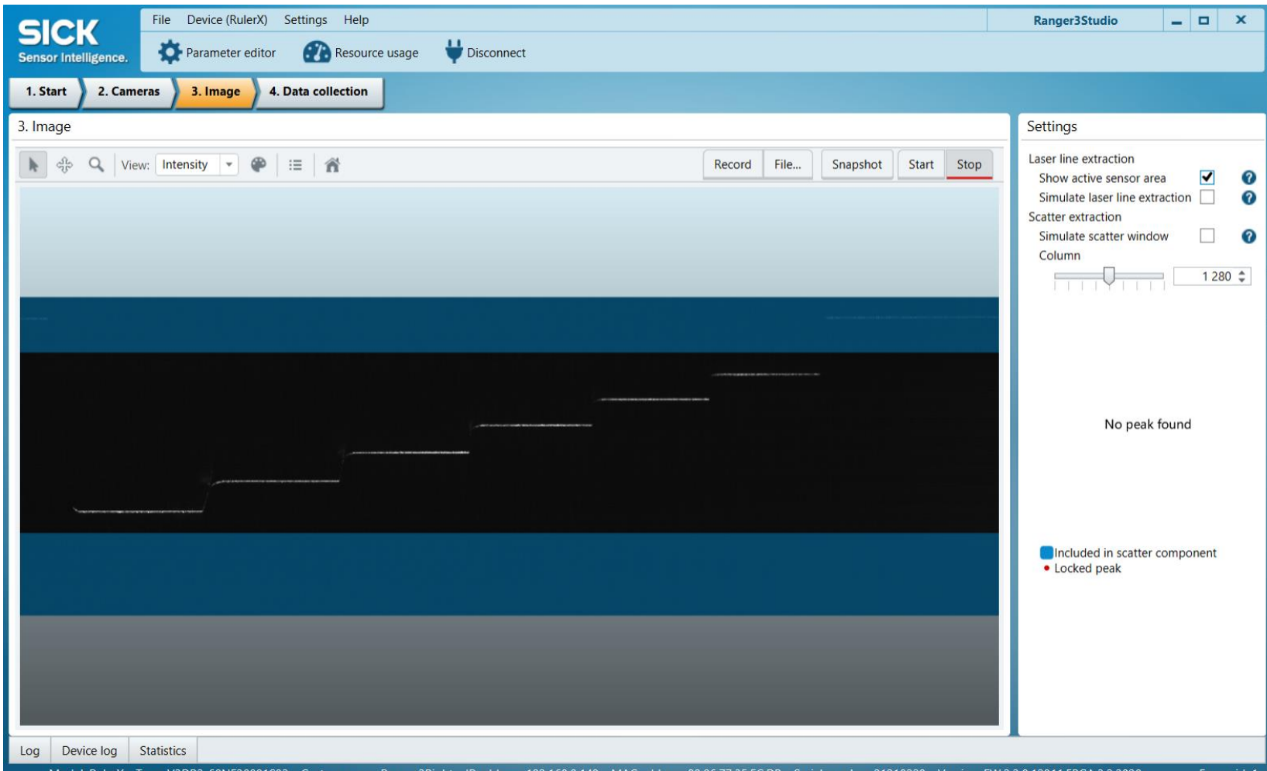The image size is (1267, 771).
Task: Open the Help menu
Action: pos(356,19)
